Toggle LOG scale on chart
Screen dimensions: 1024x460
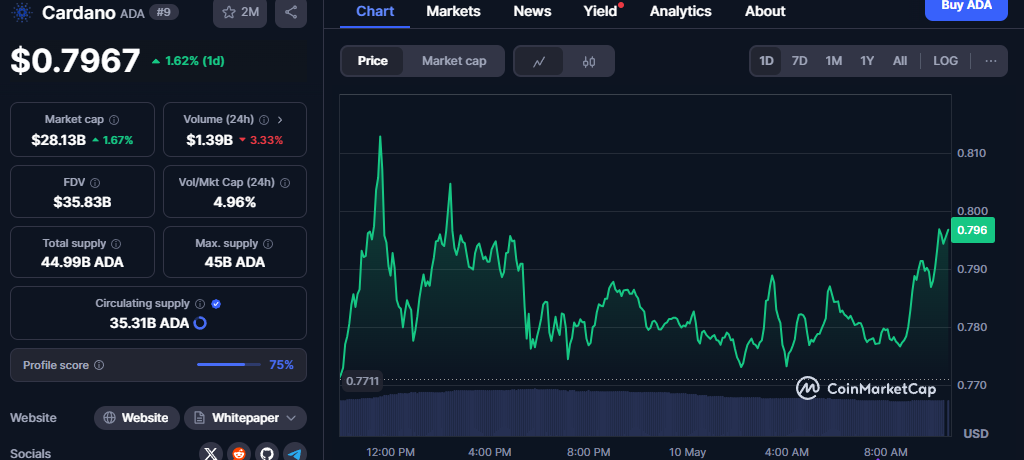pos(945,61)
